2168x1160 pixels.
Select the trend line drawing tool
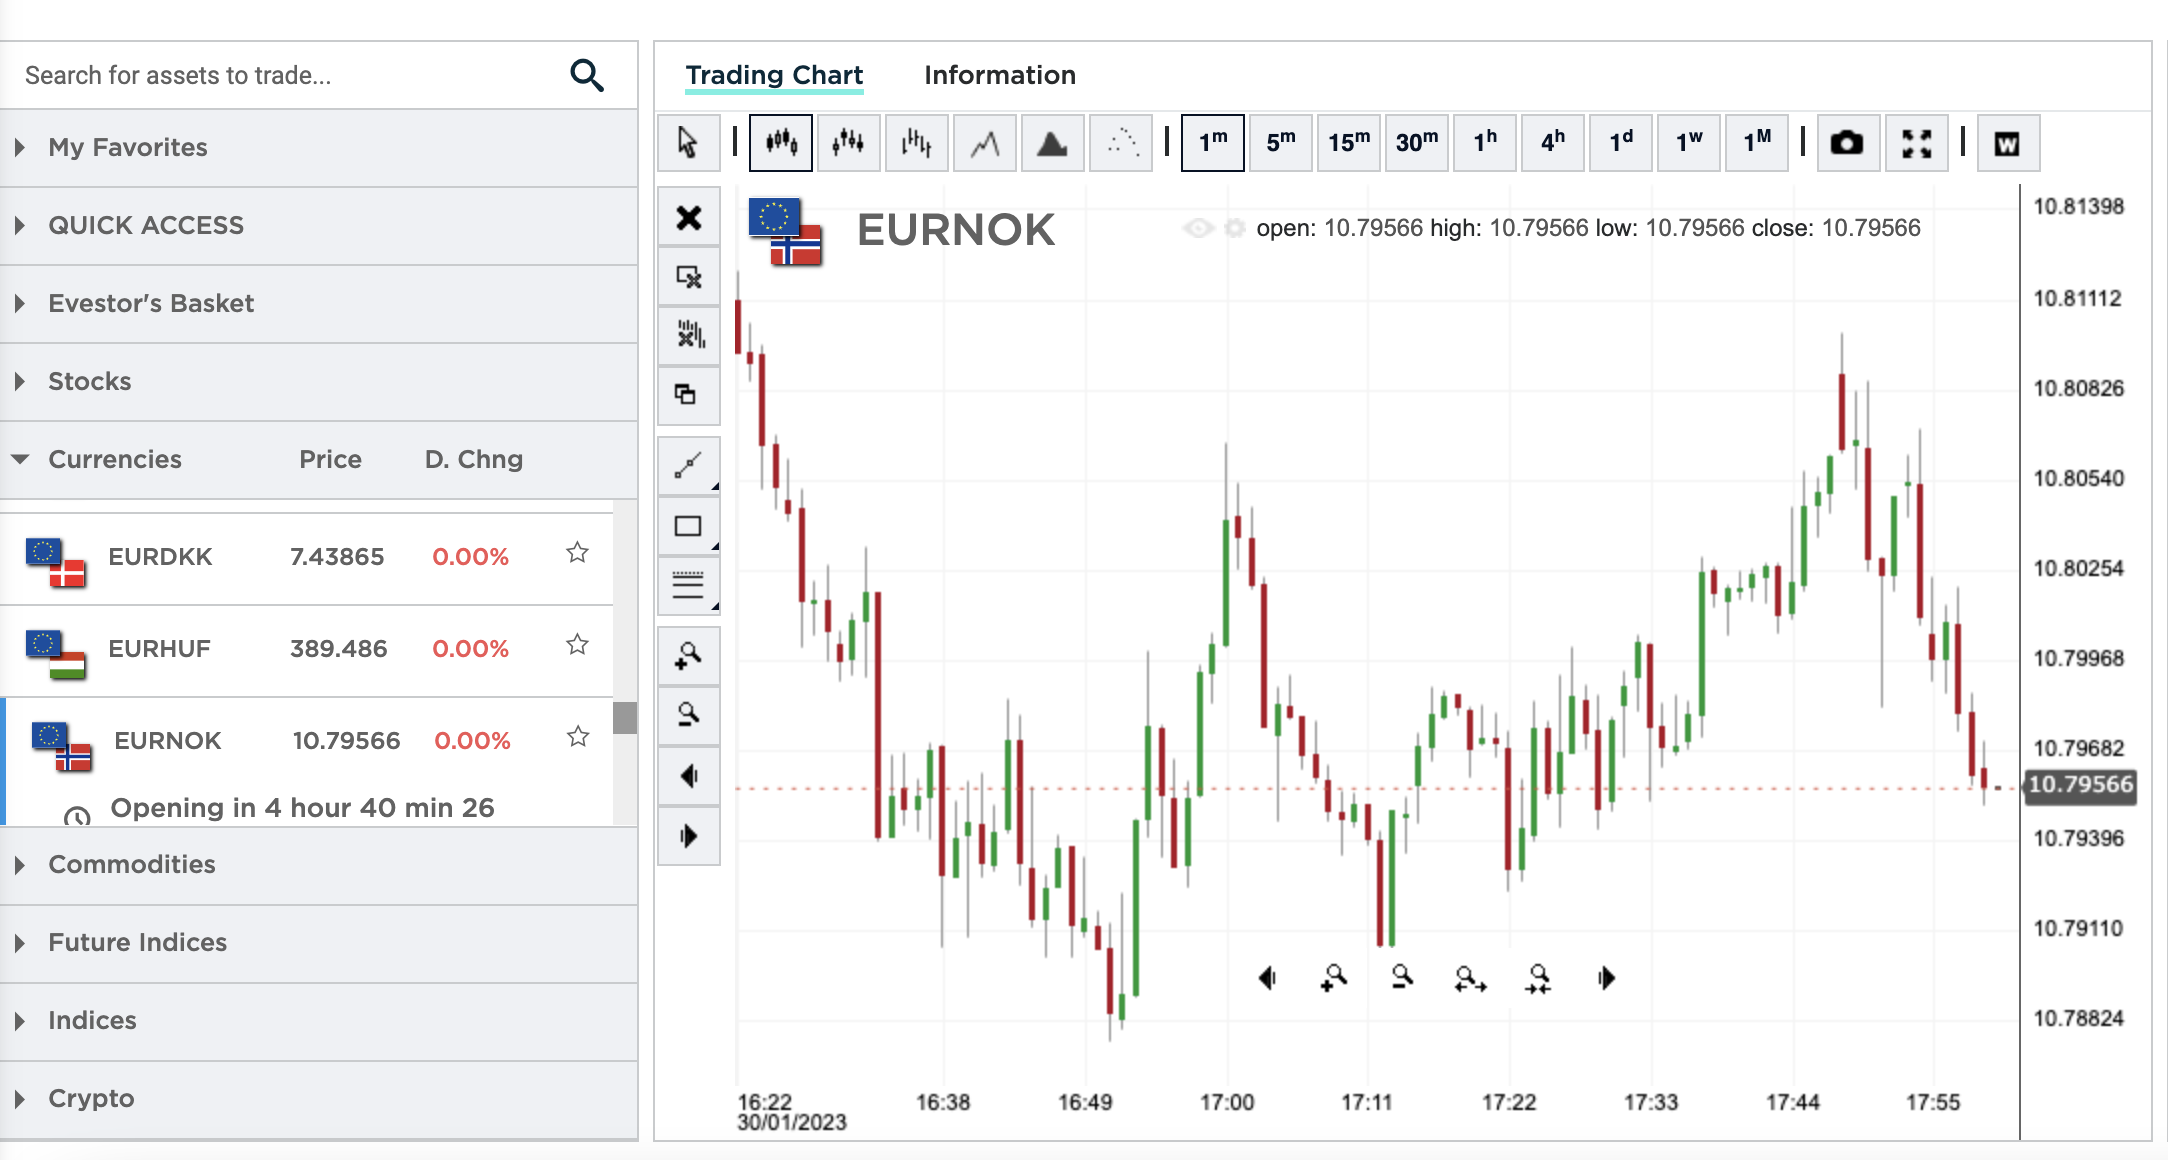coord(688,466)
